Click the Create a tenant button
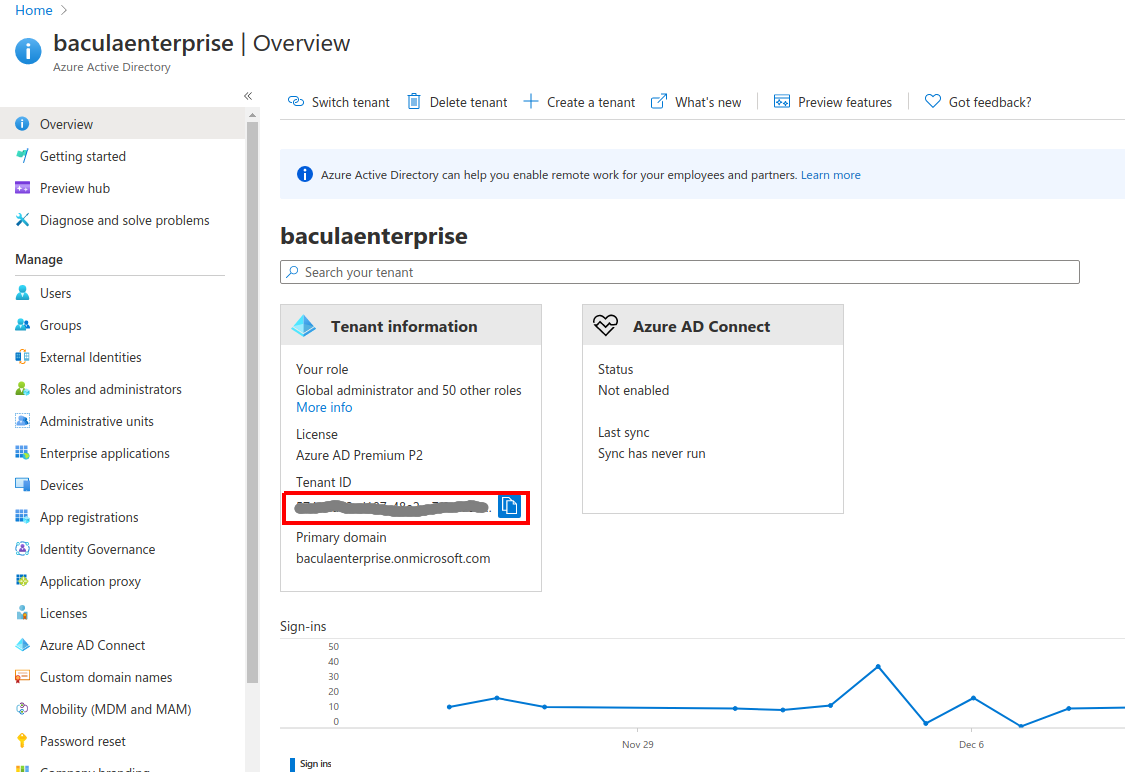Viewport: 1125px width, 772px height. click(579, 102)
